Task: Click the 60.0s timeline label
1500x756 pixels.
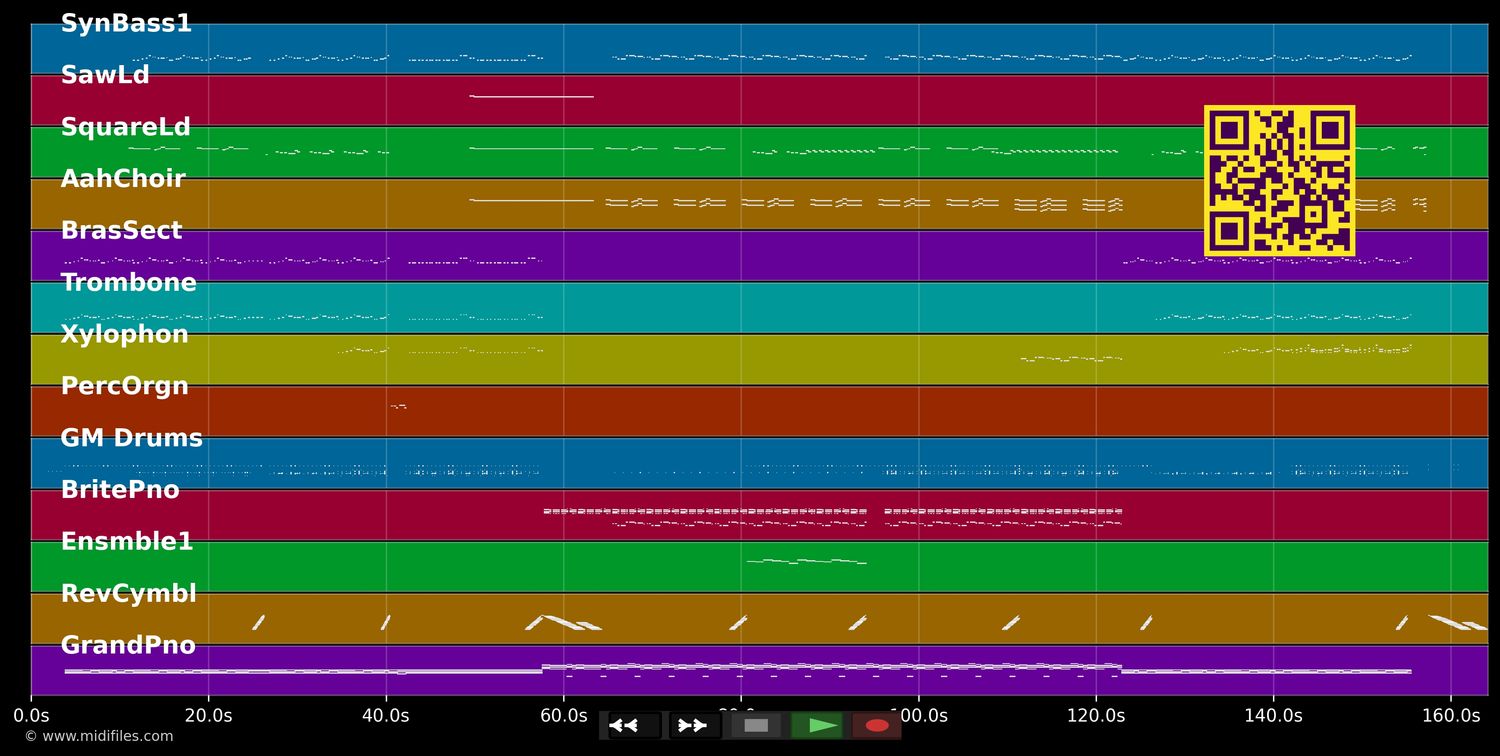Action: coord(565,716)
